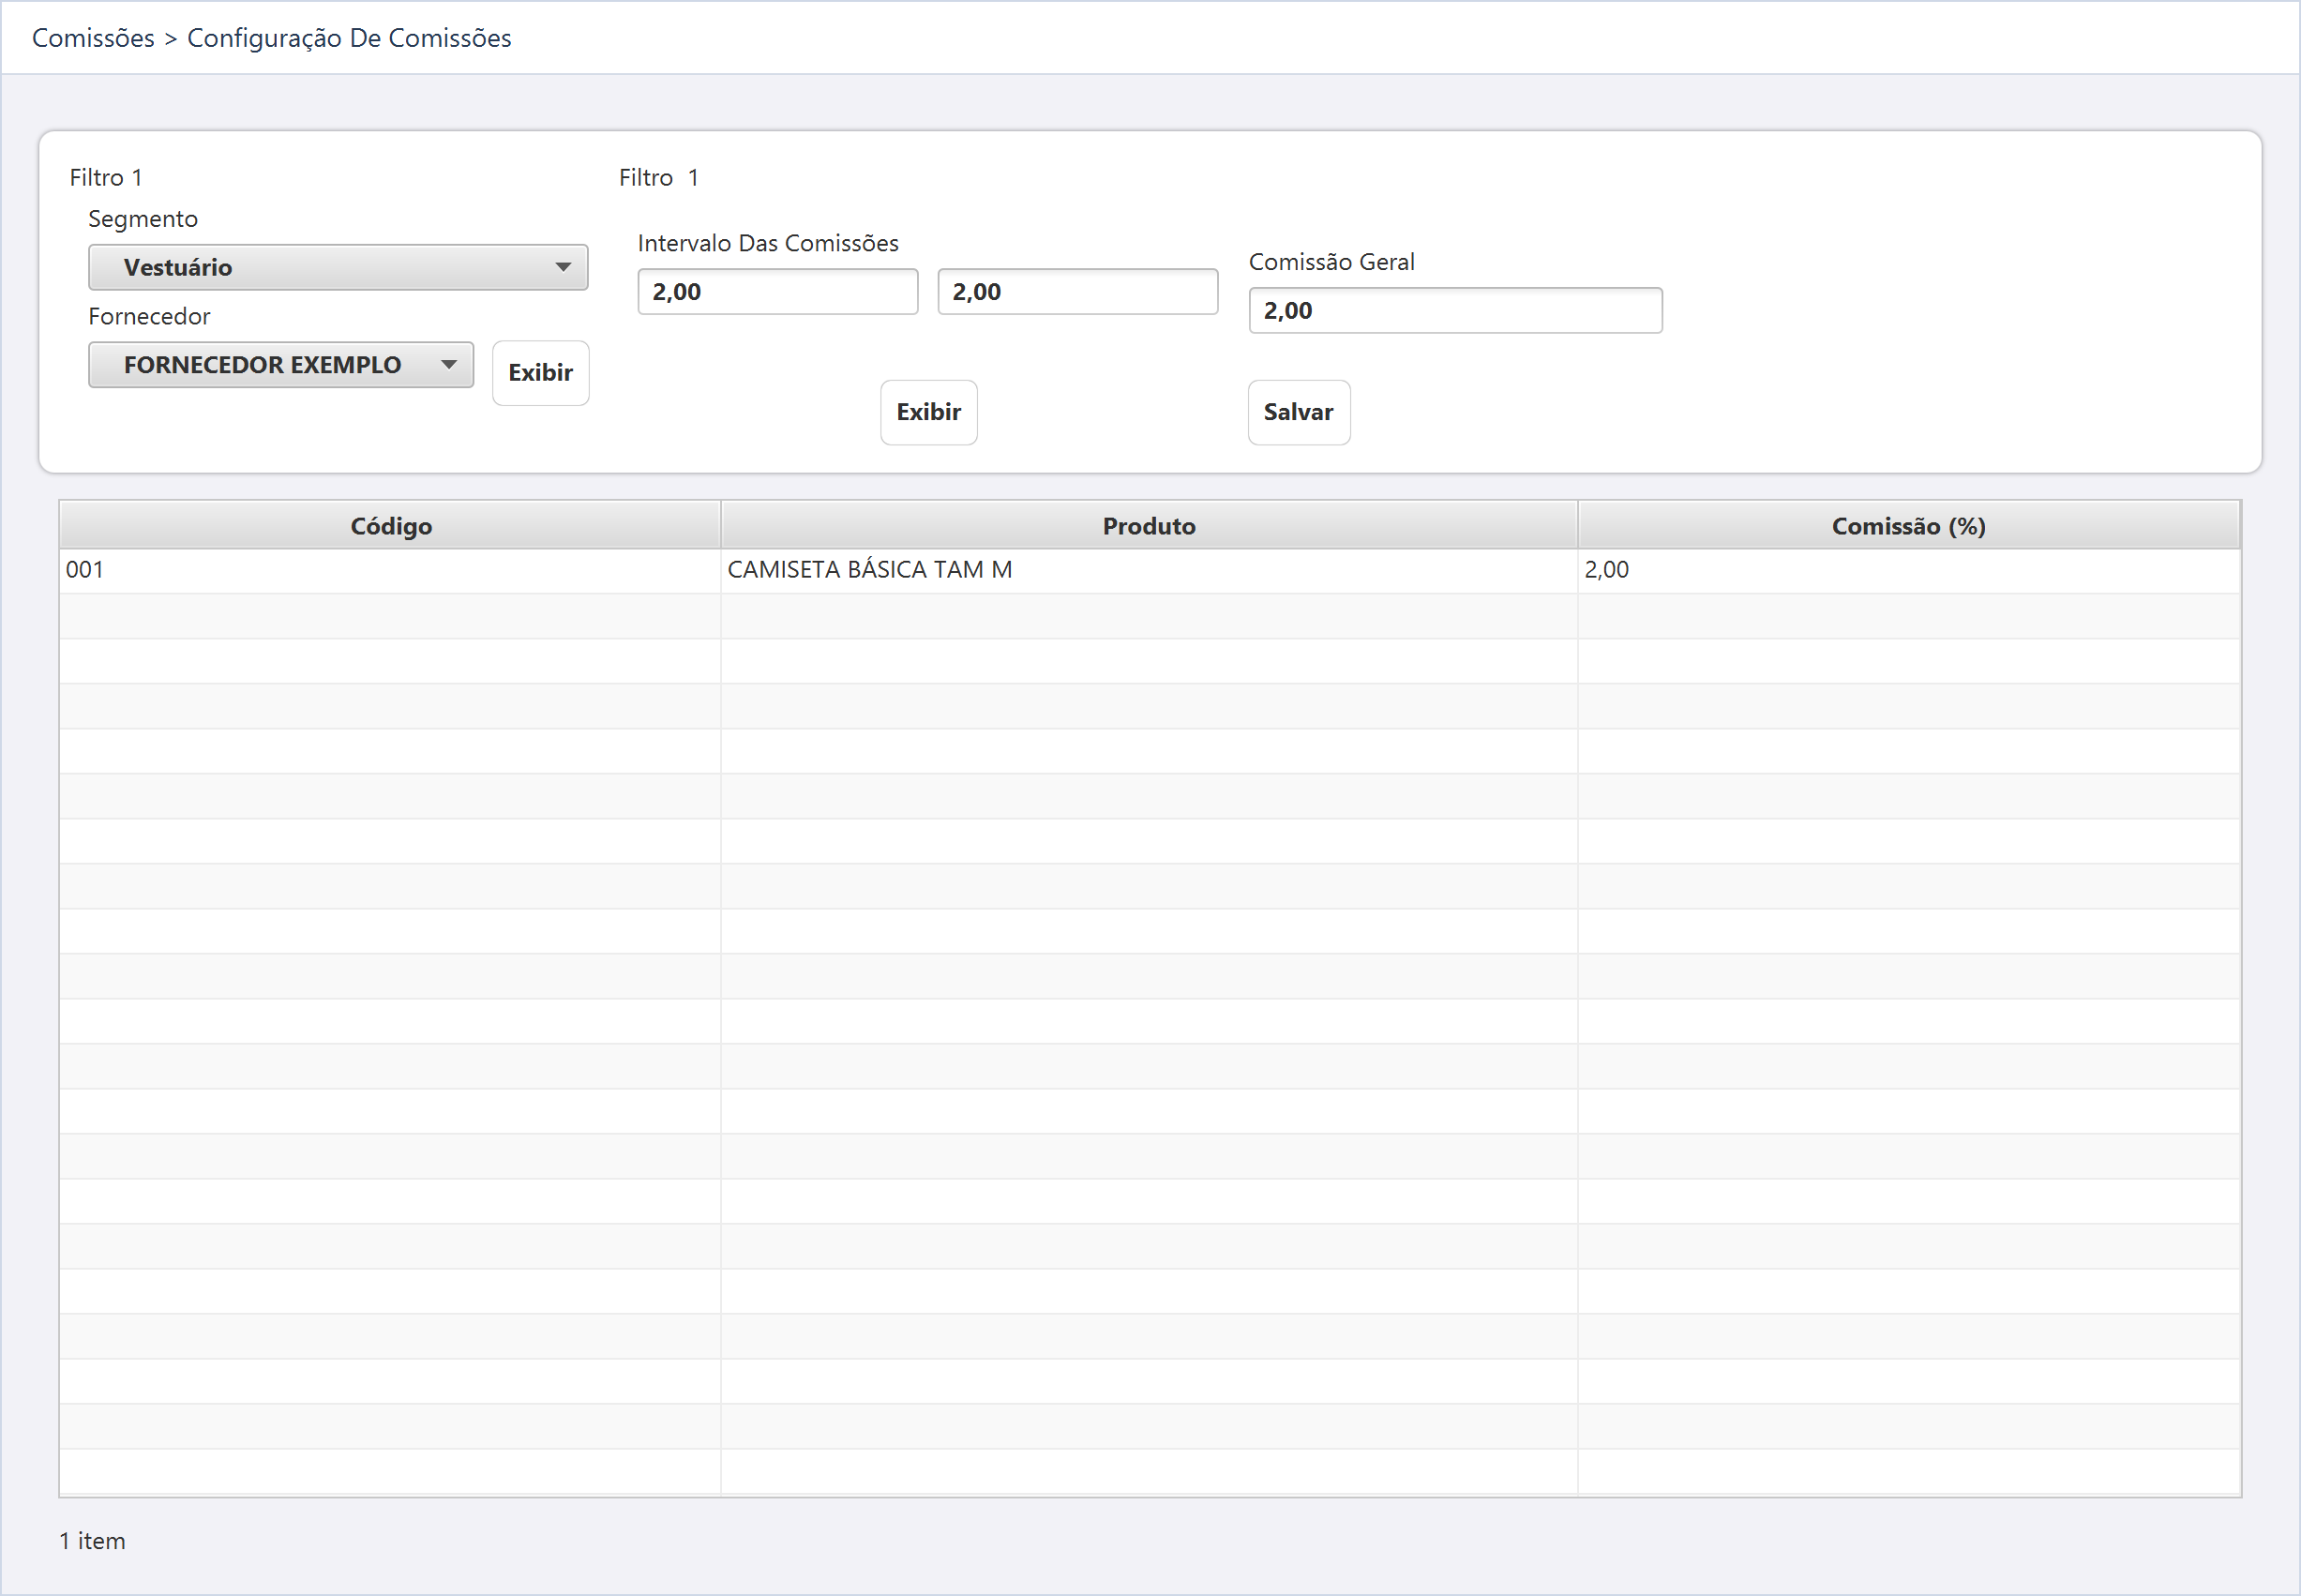Focus the first Intervalo Das Comissões field
This screenshot has height=1596, width=2301.
(x=778, y=292)
